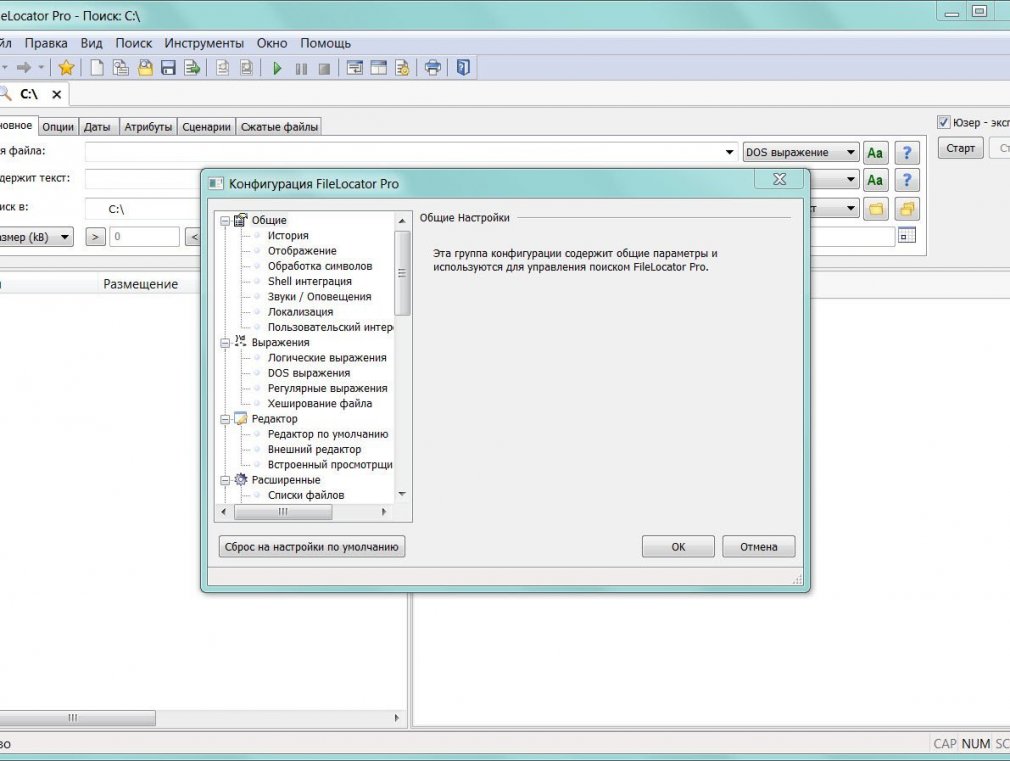Click the new search from criteria icon
This screenshot has height=761, width=1010.
[x=120, y=68]
